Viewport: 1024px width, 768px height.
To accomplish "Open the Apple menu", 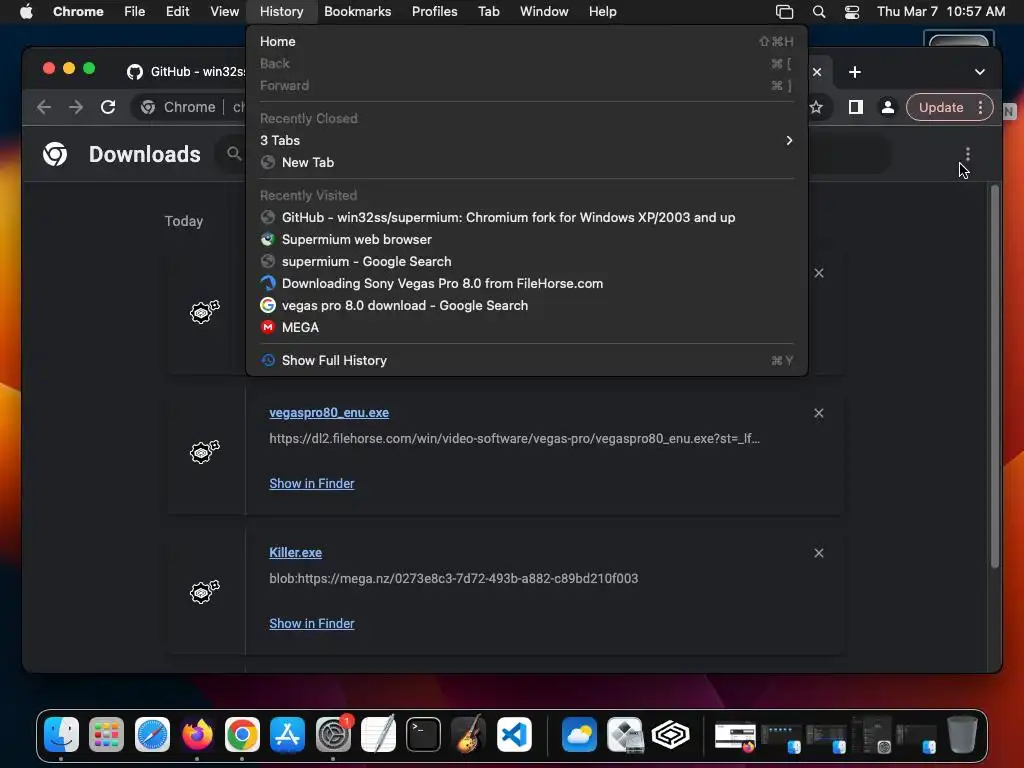I will (26, 12).
